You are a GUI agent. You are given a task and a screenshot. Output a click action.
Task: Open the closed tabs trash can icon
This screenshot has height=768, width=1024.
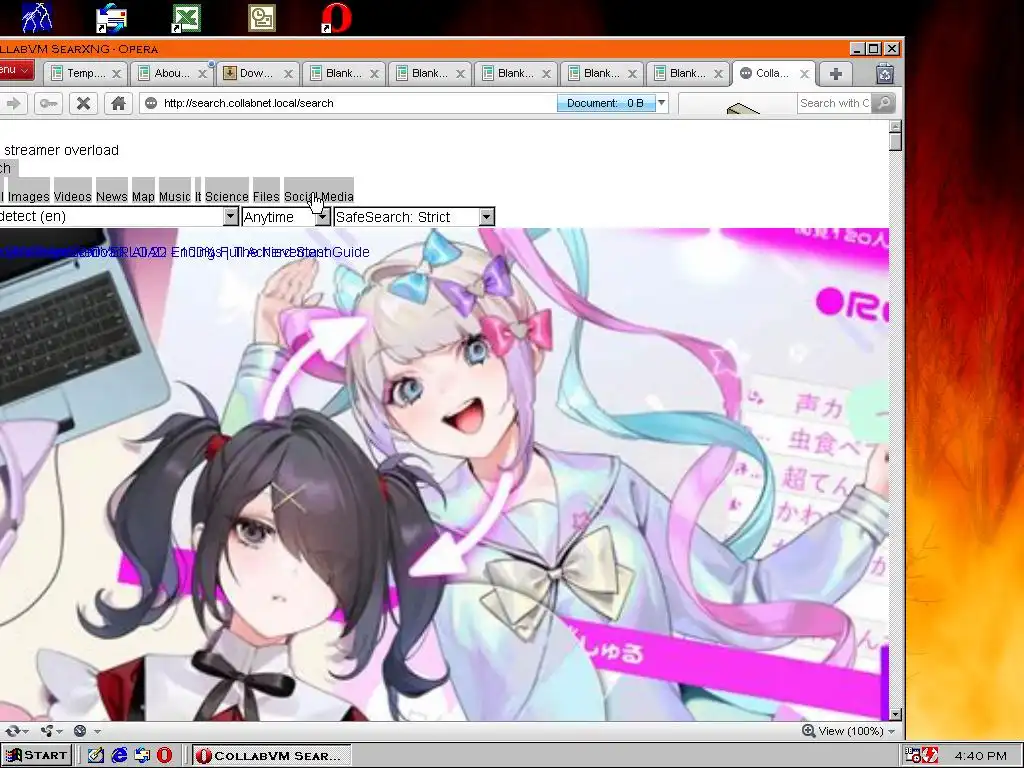click(x=884, y=74)
